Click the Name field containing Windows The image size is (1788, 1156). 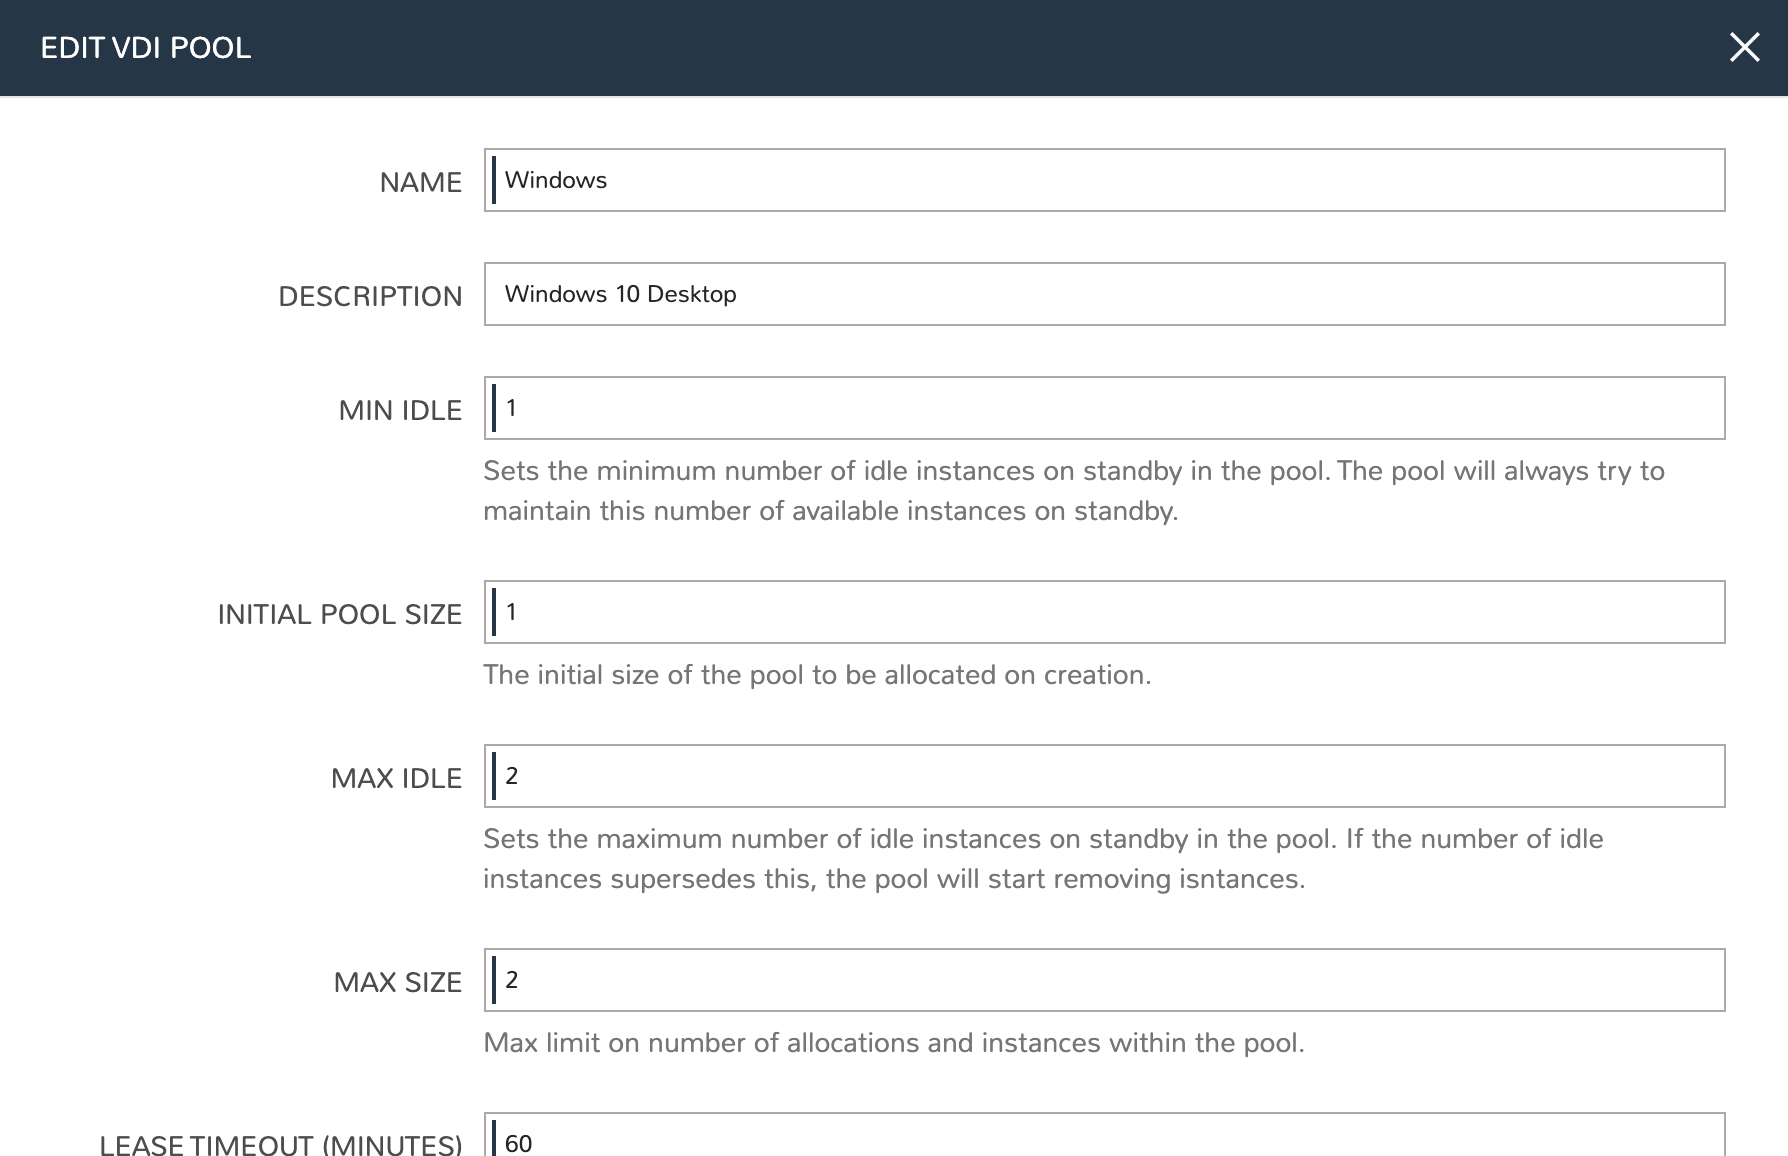[1104, 180]
